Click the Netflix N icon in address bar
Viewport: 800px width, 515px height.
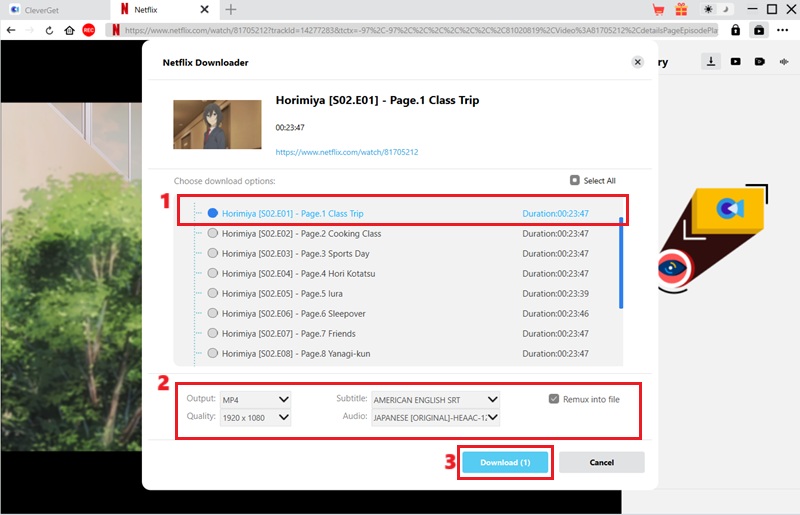(x=116, y=30)
